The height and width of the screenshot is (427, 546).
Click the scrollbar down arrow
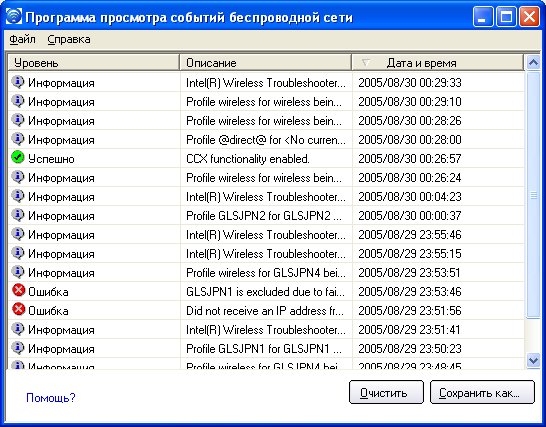click(x=533, y=360)
